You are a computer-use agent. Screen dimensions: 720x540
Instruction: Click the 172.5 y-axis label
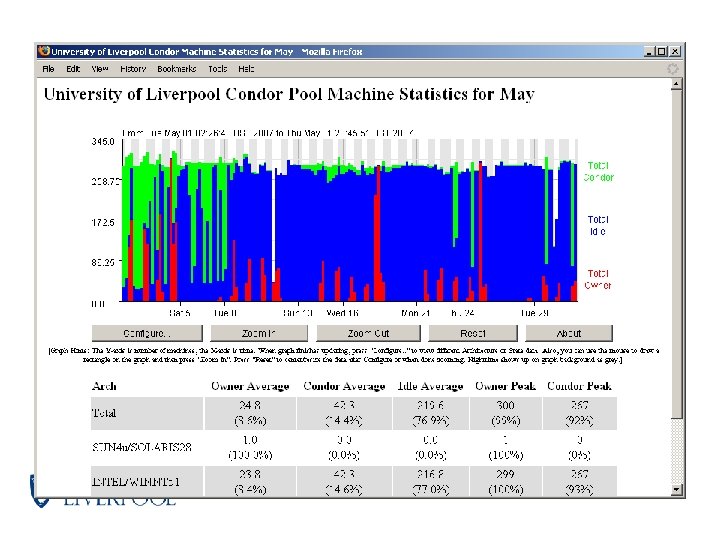pos(103,223)
